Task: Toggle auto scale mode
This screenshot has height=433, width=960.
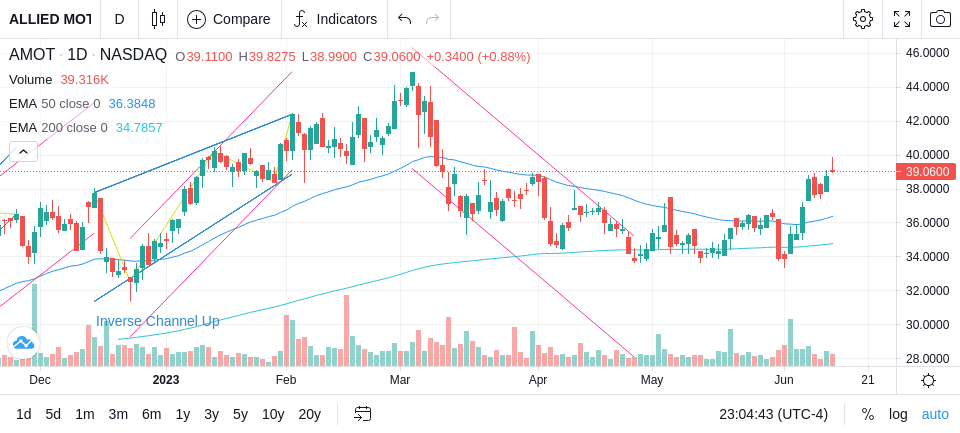Action: click(x=935, y=415)
